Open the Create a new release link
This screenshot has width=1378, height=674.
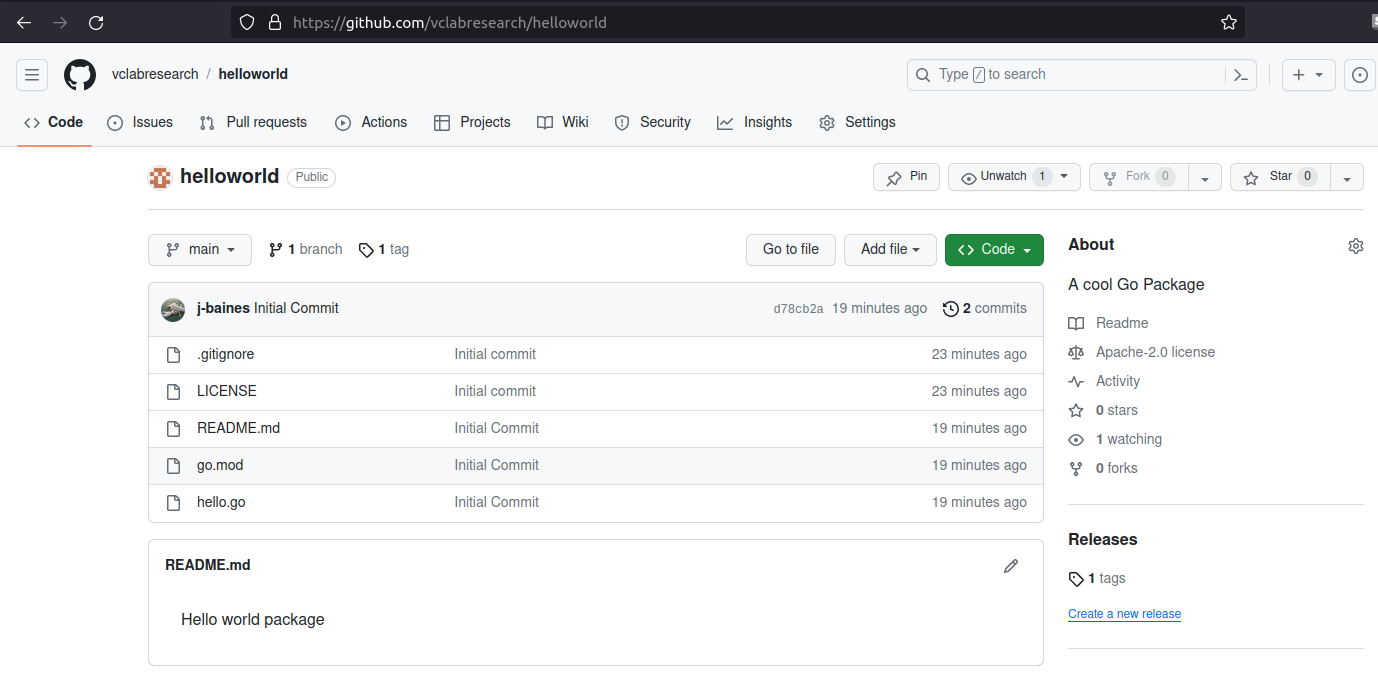pos(1123,613)
